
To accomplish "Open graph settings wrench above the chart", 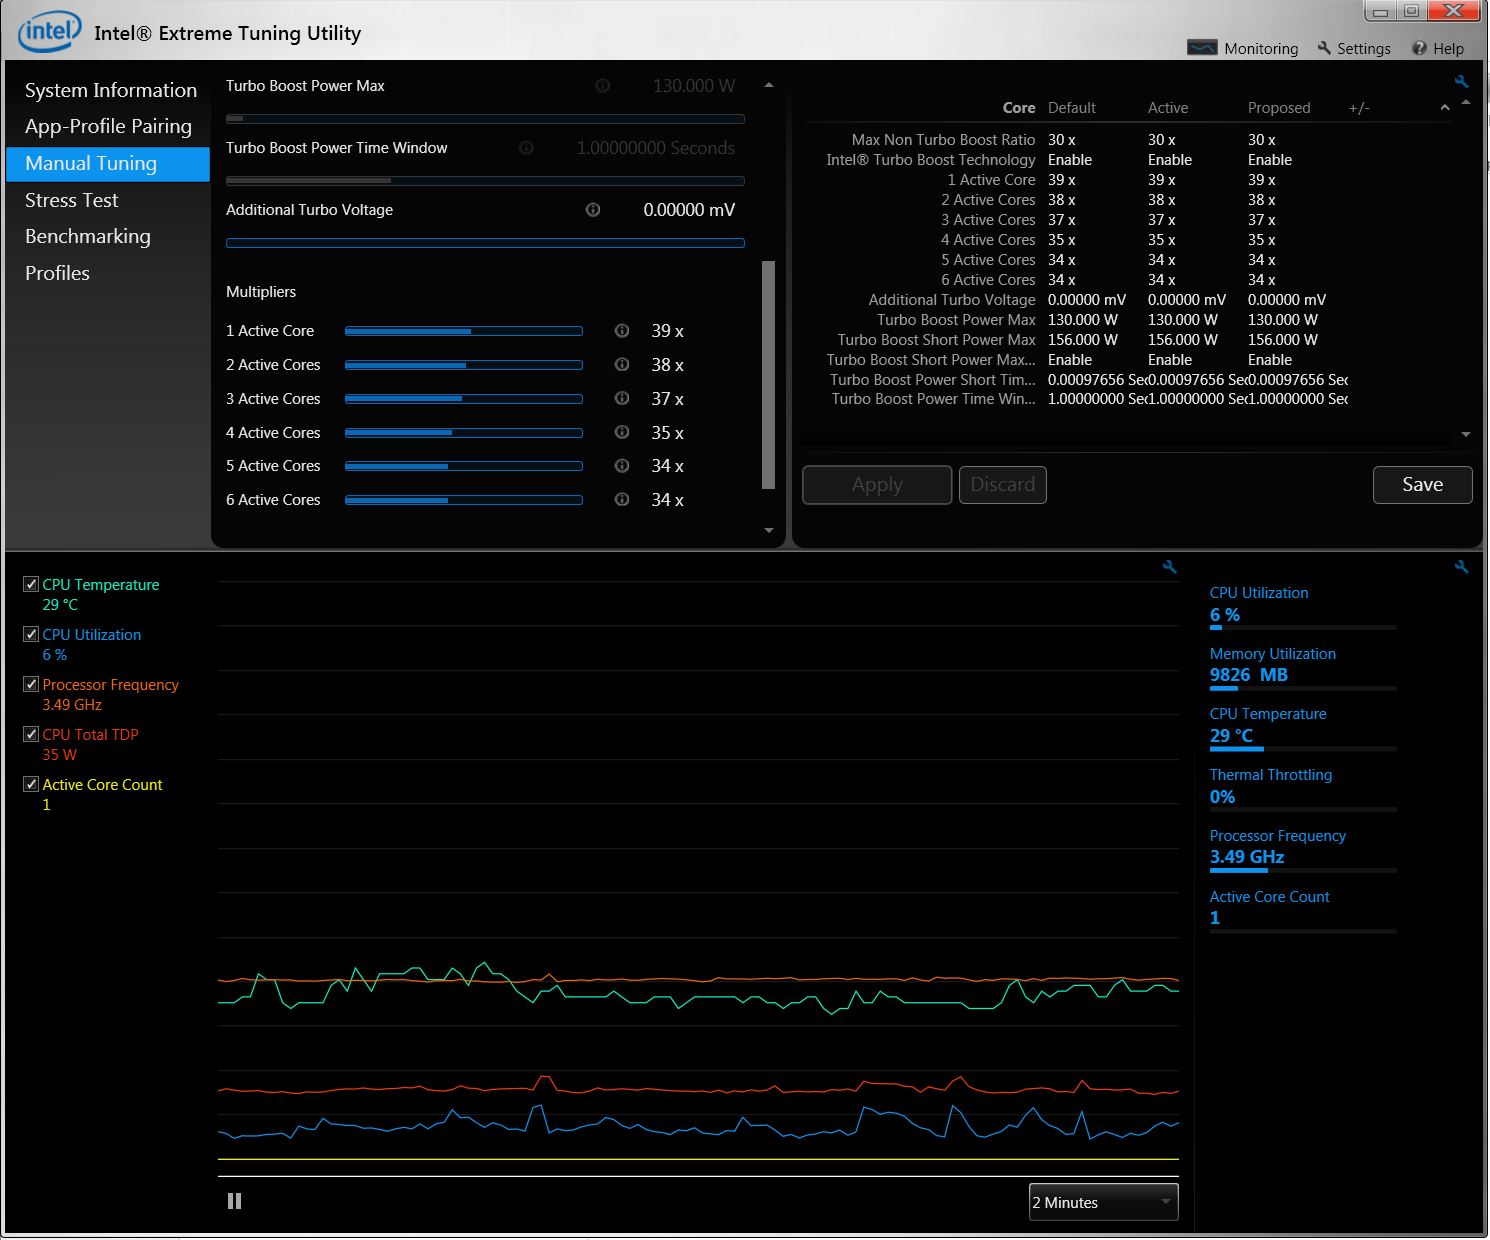I will point(1169,567).
